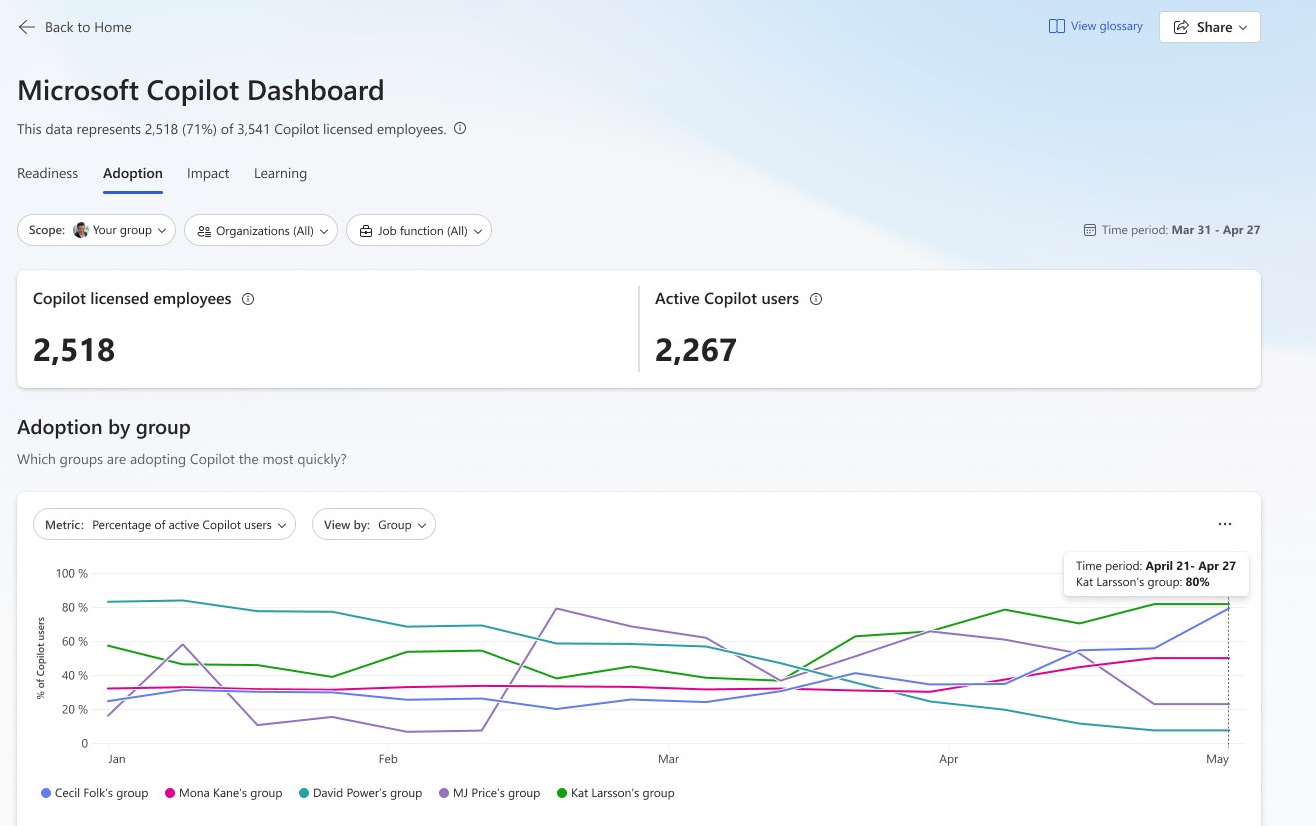Switch to the Impact tab
This screenshot has width=1316, height=826.
tap(208, 174)
